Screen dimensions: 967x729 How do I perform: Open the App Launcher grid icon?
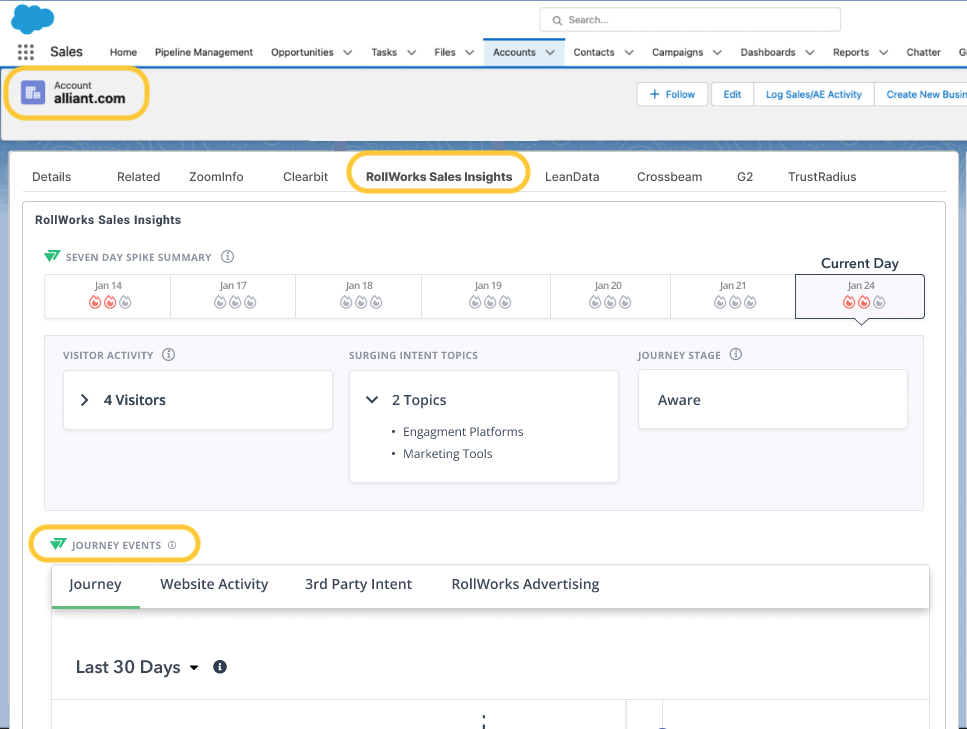(26, 52)
